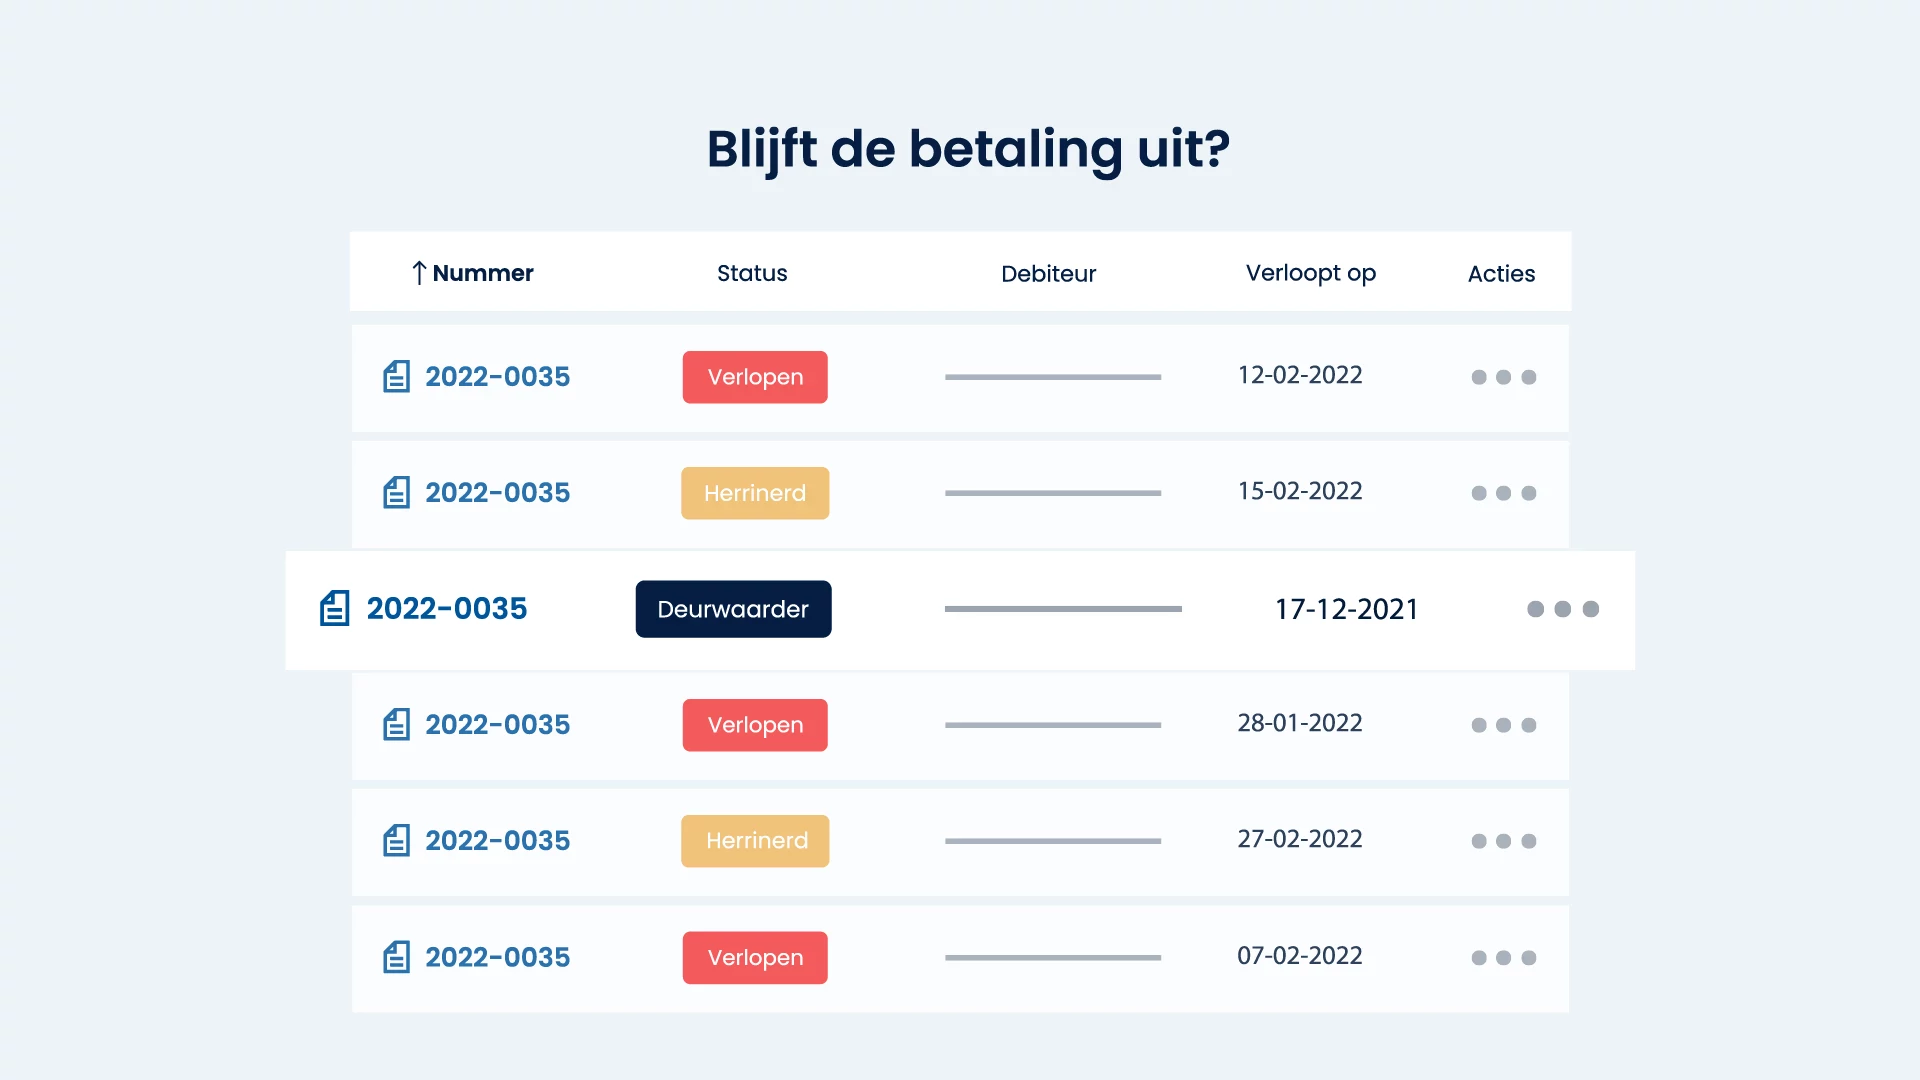
Task: Click the debiteur placeholder line in the Deurwaarder row
Action: (x=1063, y=609)
